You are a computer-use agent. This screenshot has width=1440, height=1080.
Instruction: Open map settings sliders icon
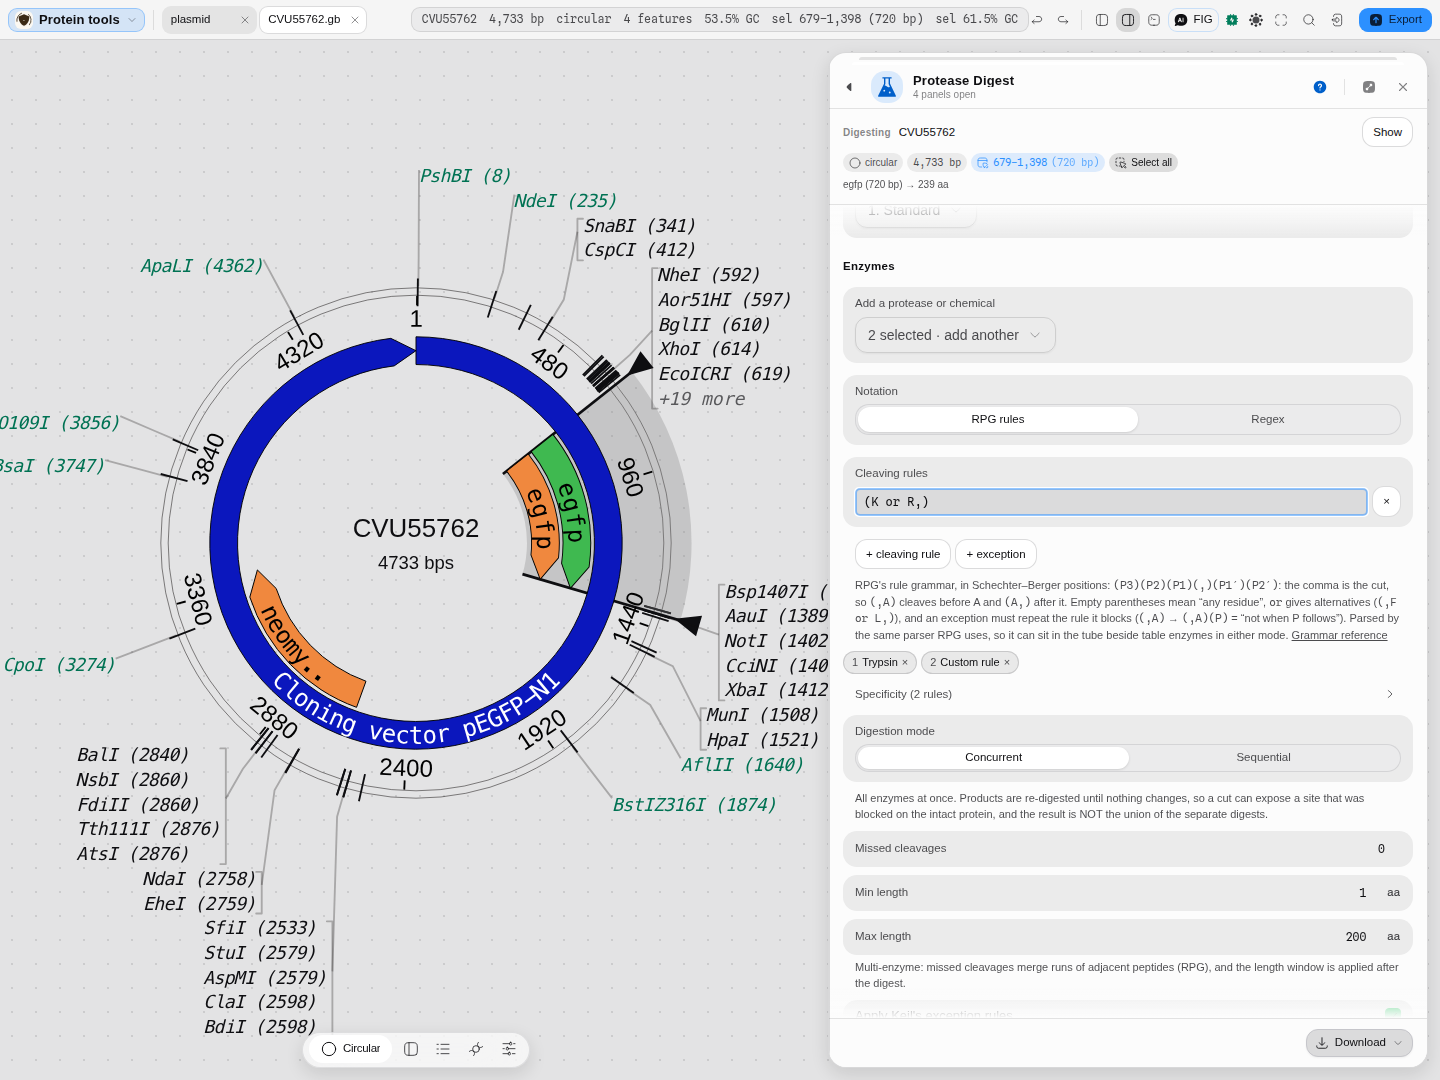coord(509,1049)
